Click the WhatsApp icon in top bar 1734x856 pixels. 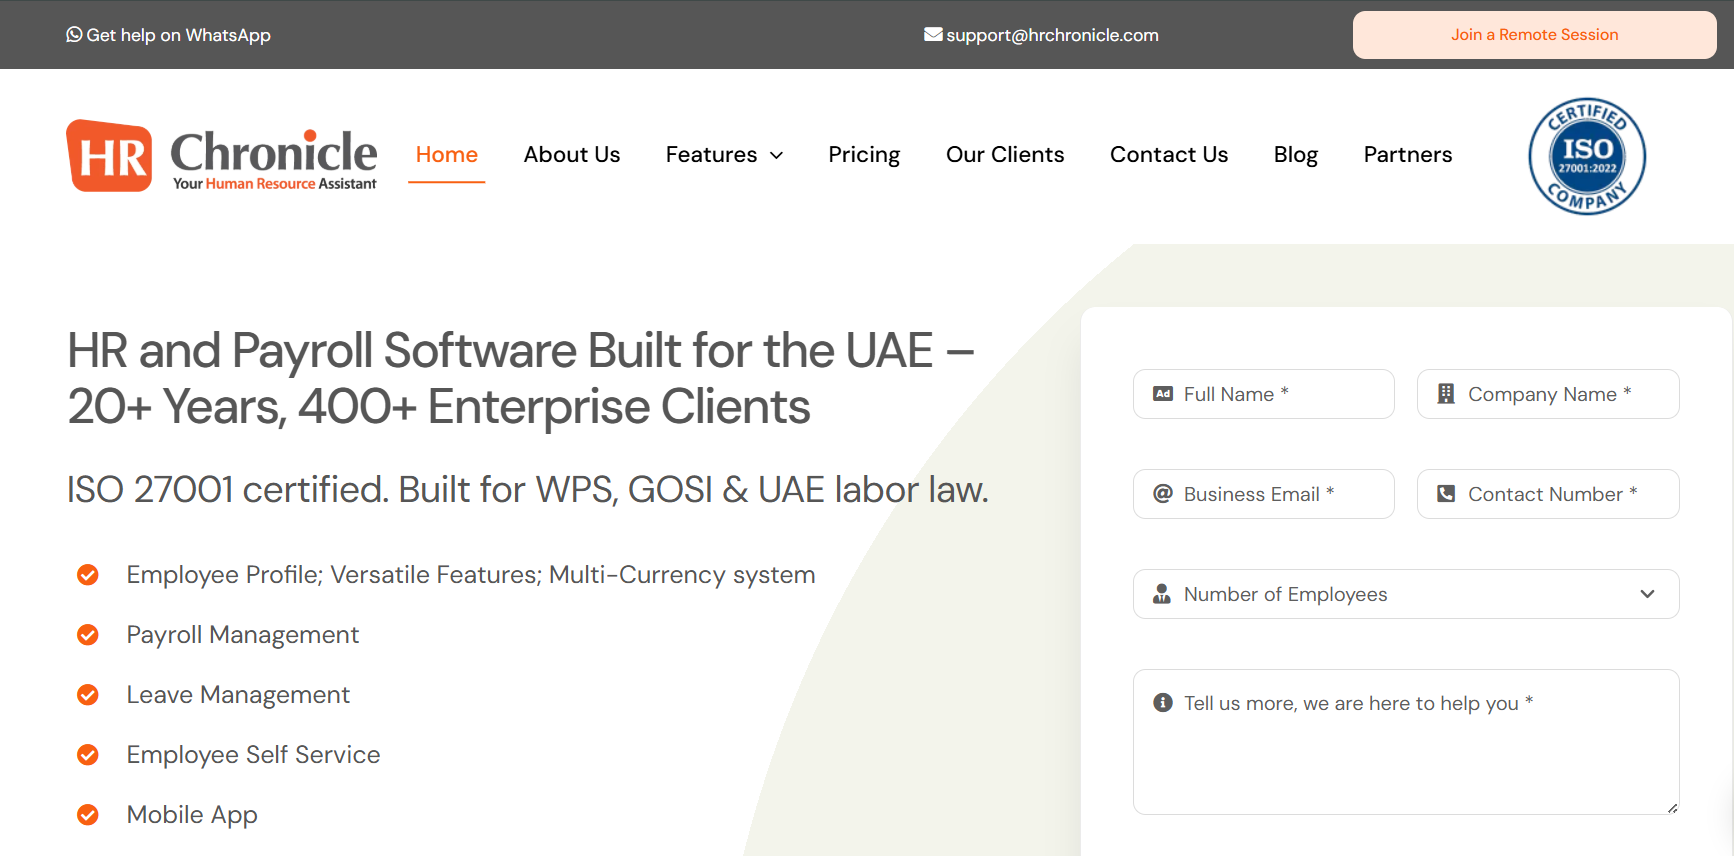click(x=74, y=34)
